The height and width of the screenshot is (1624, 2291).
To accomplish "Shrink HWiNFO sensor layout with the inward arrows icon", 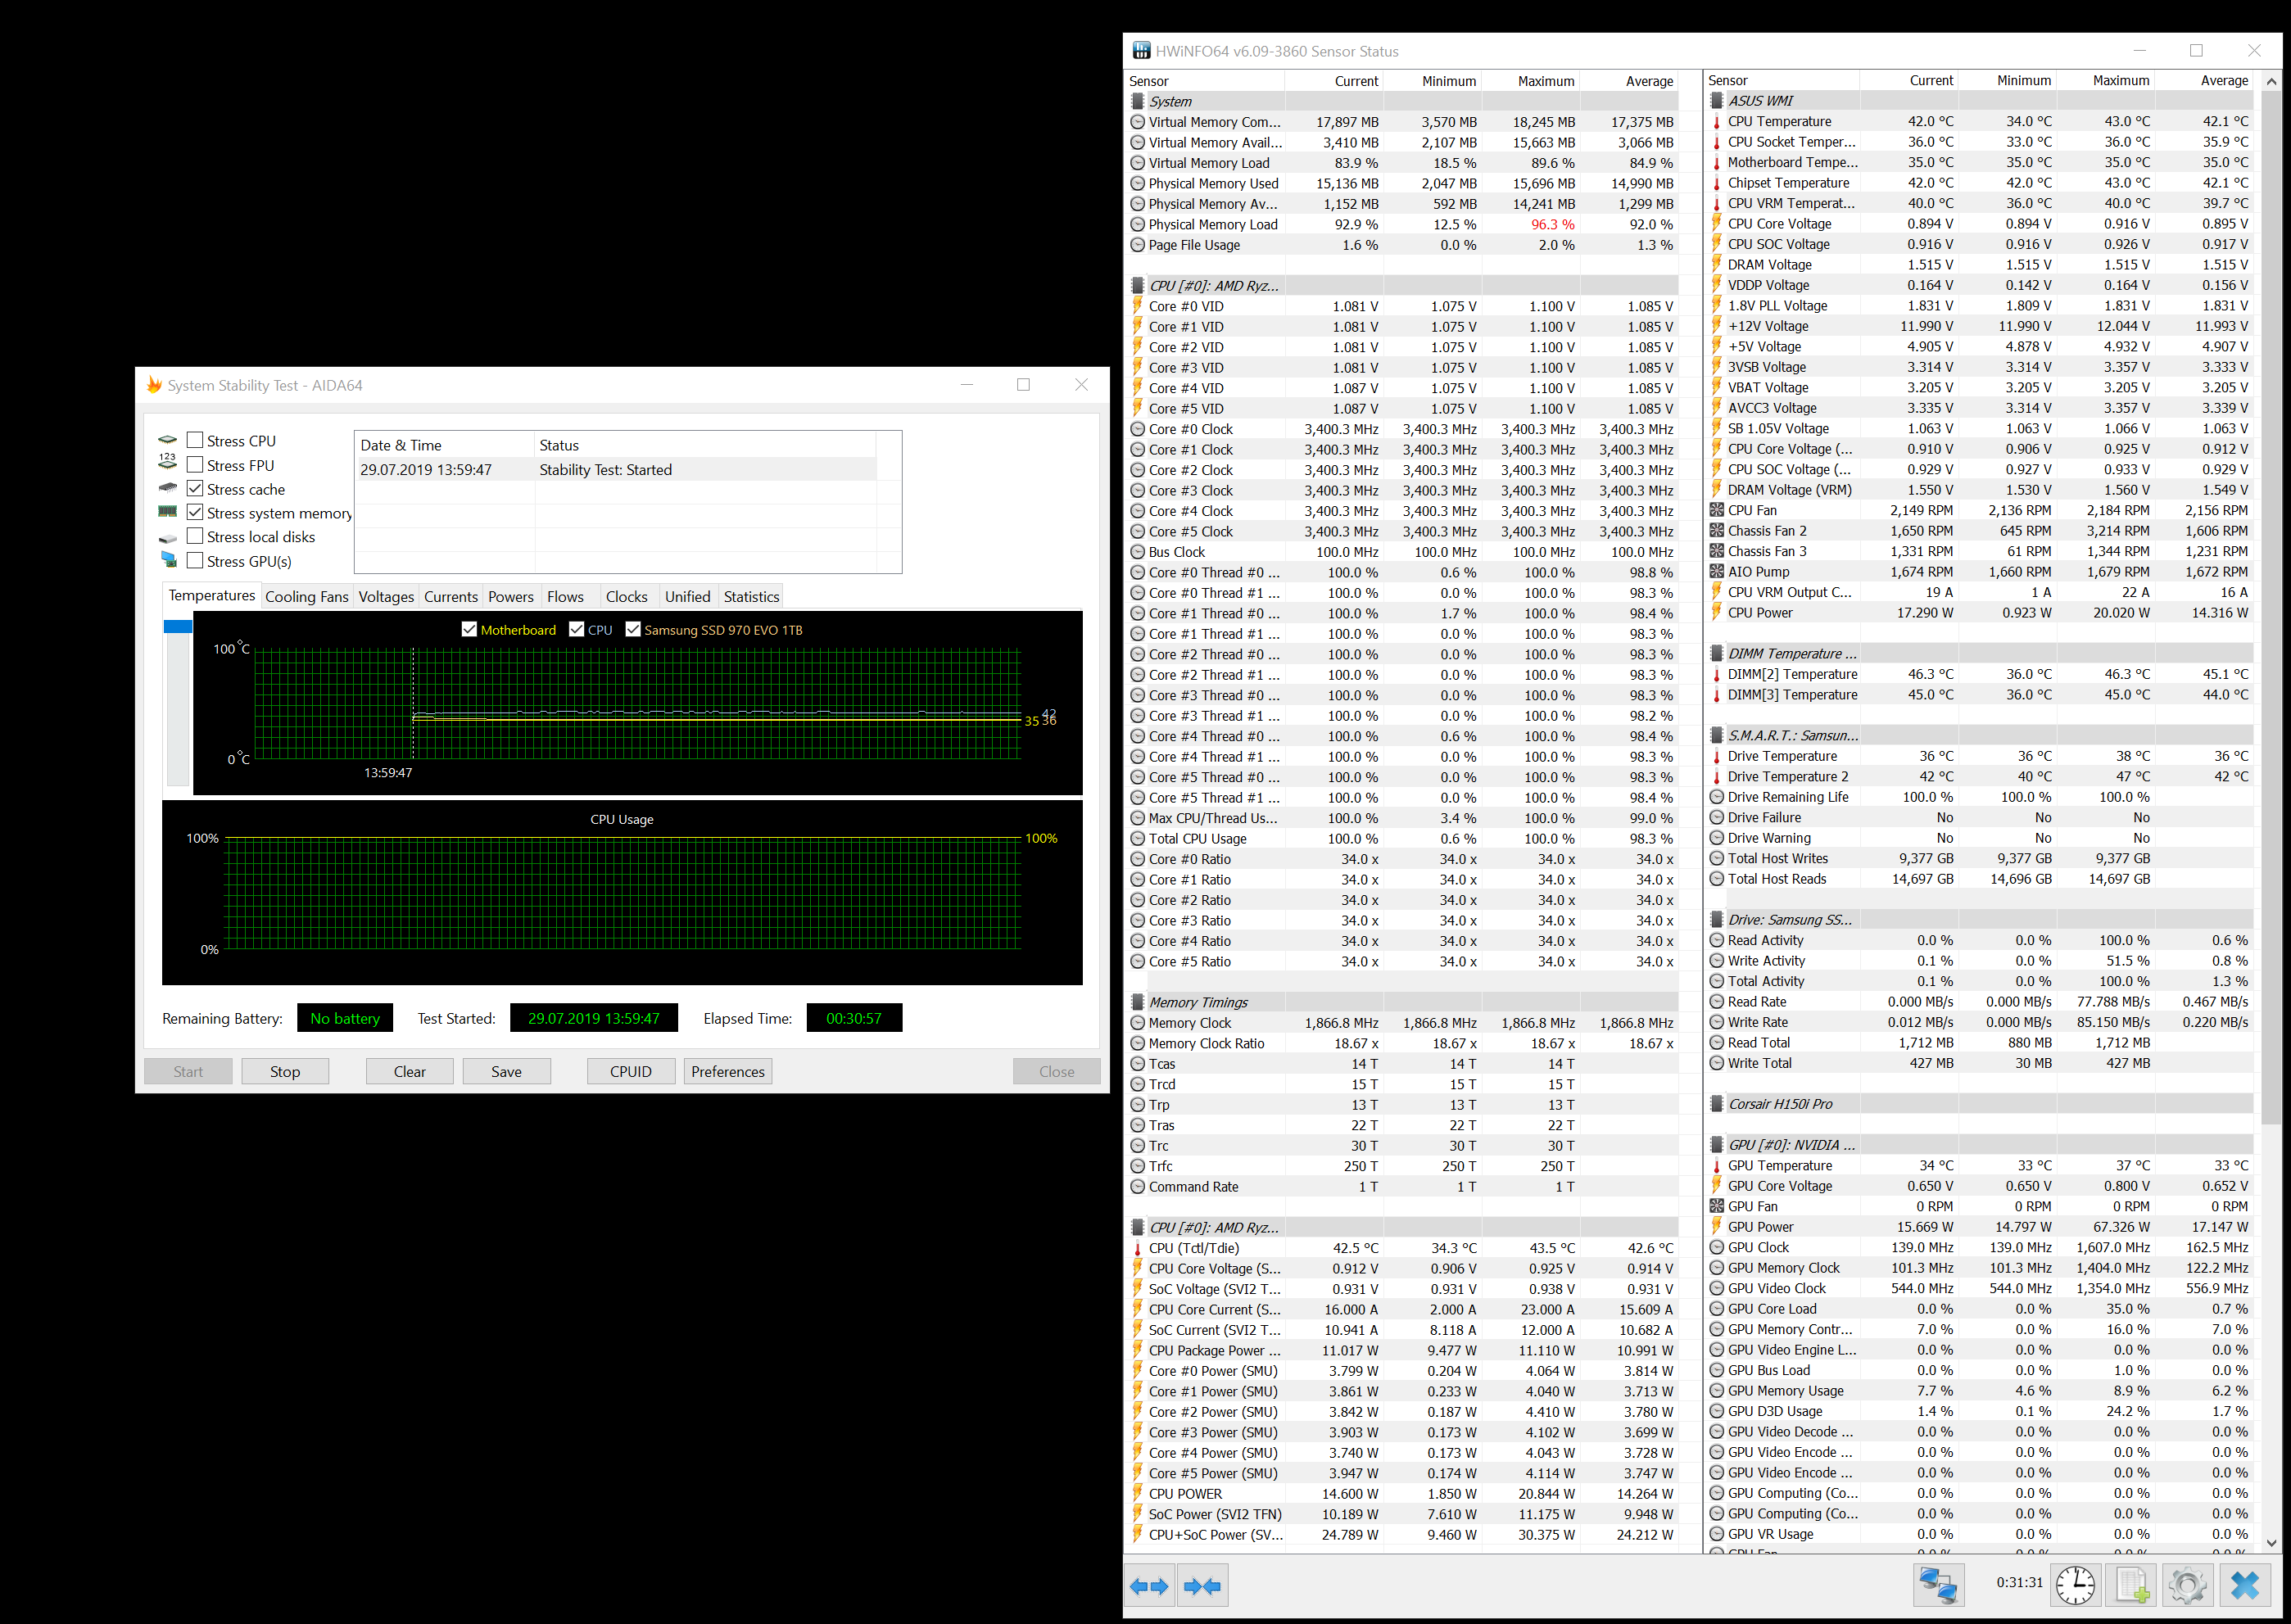I will 1202,1586.
